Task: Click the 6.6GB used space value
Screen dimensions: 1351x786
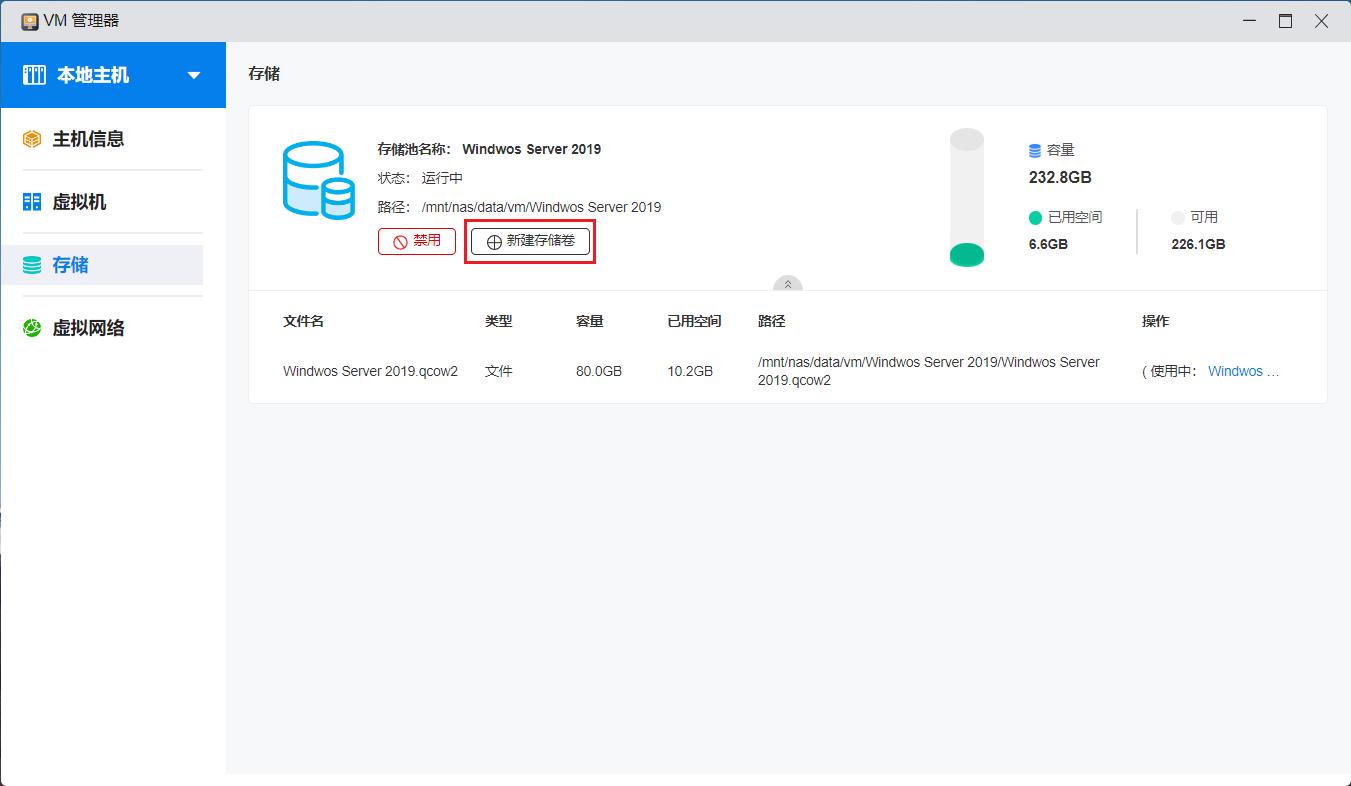Action: coord(1048,244)
